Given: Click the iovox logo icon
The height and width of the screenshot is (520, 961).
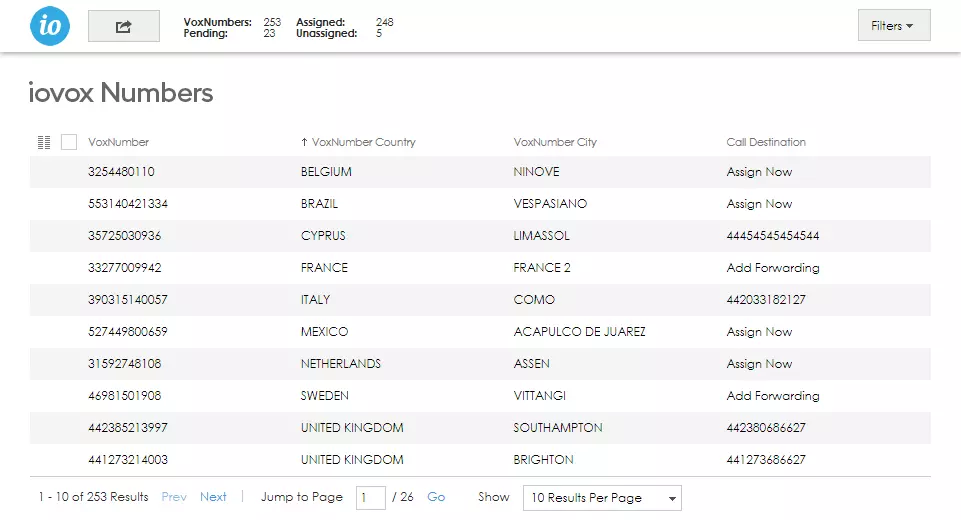Looking at the screenshot, I should pyautogui.click(x=50, y=26).
